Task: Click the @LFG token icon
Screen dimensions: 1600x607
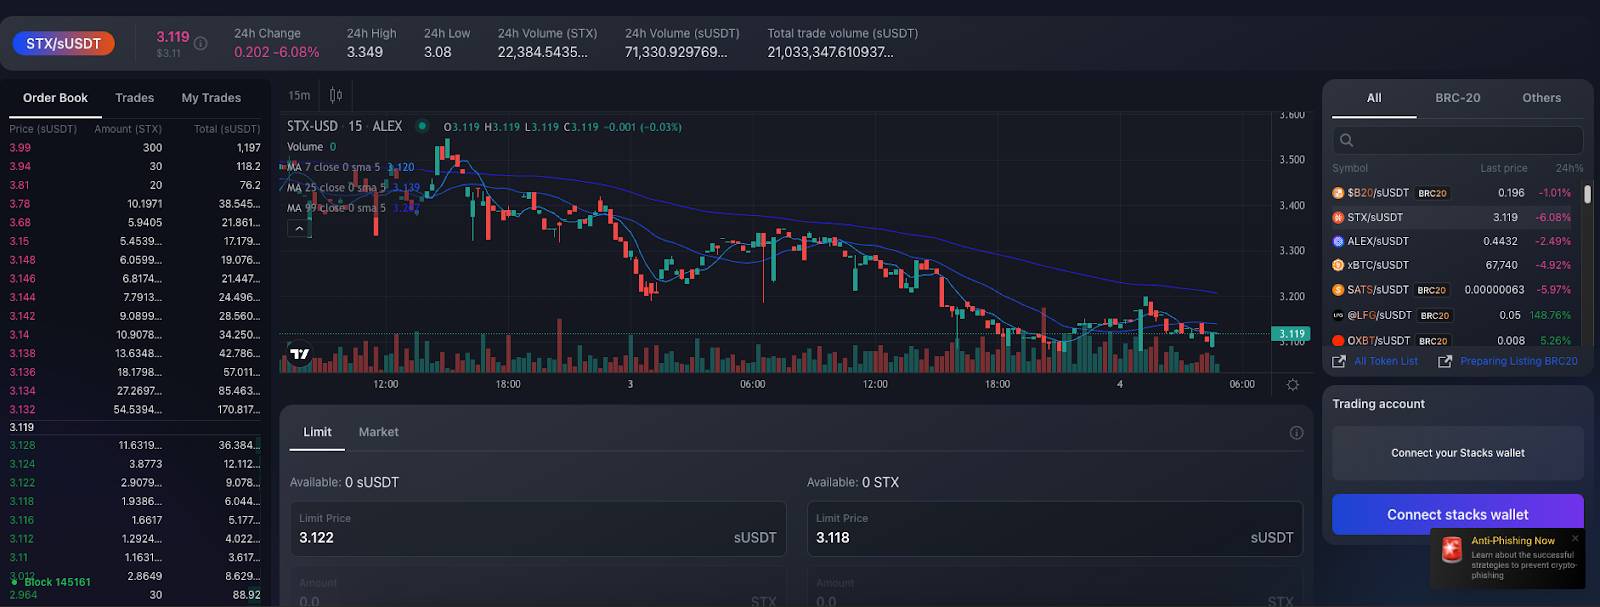Action: (1338, 315)
